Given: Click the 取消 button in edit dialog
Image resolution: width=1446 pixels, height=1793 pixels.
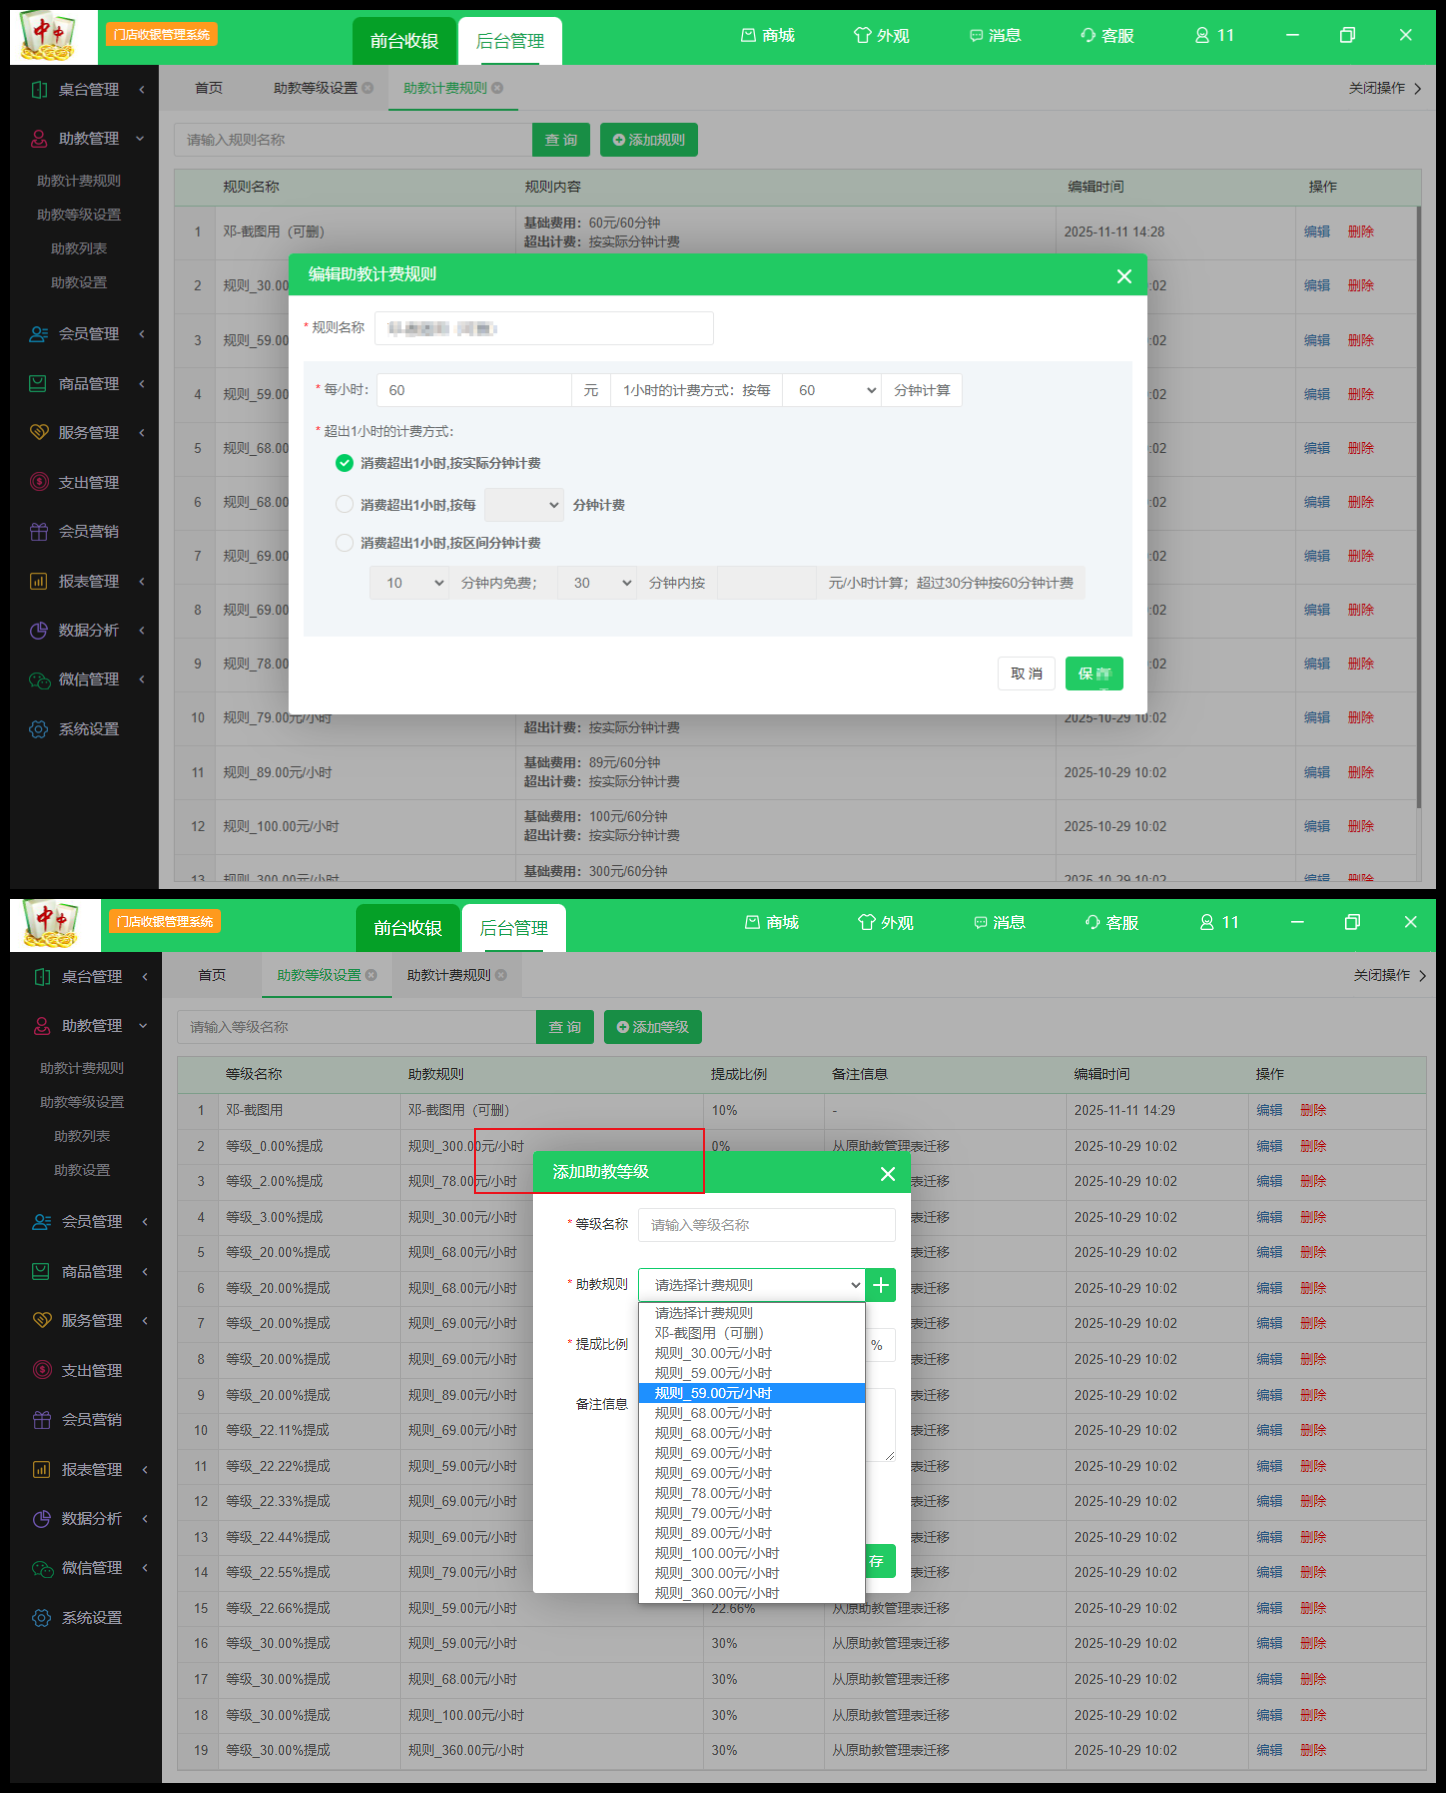Looking at the screenshot, I should 1026,674.
